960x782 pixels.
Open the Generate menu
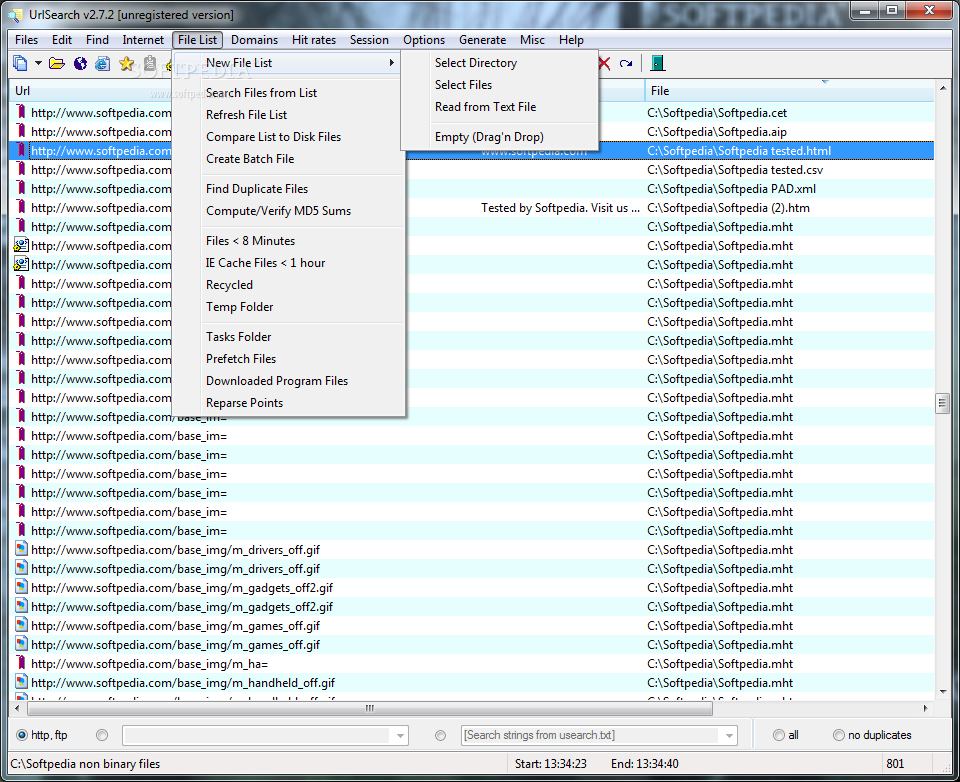coord(482,40)
